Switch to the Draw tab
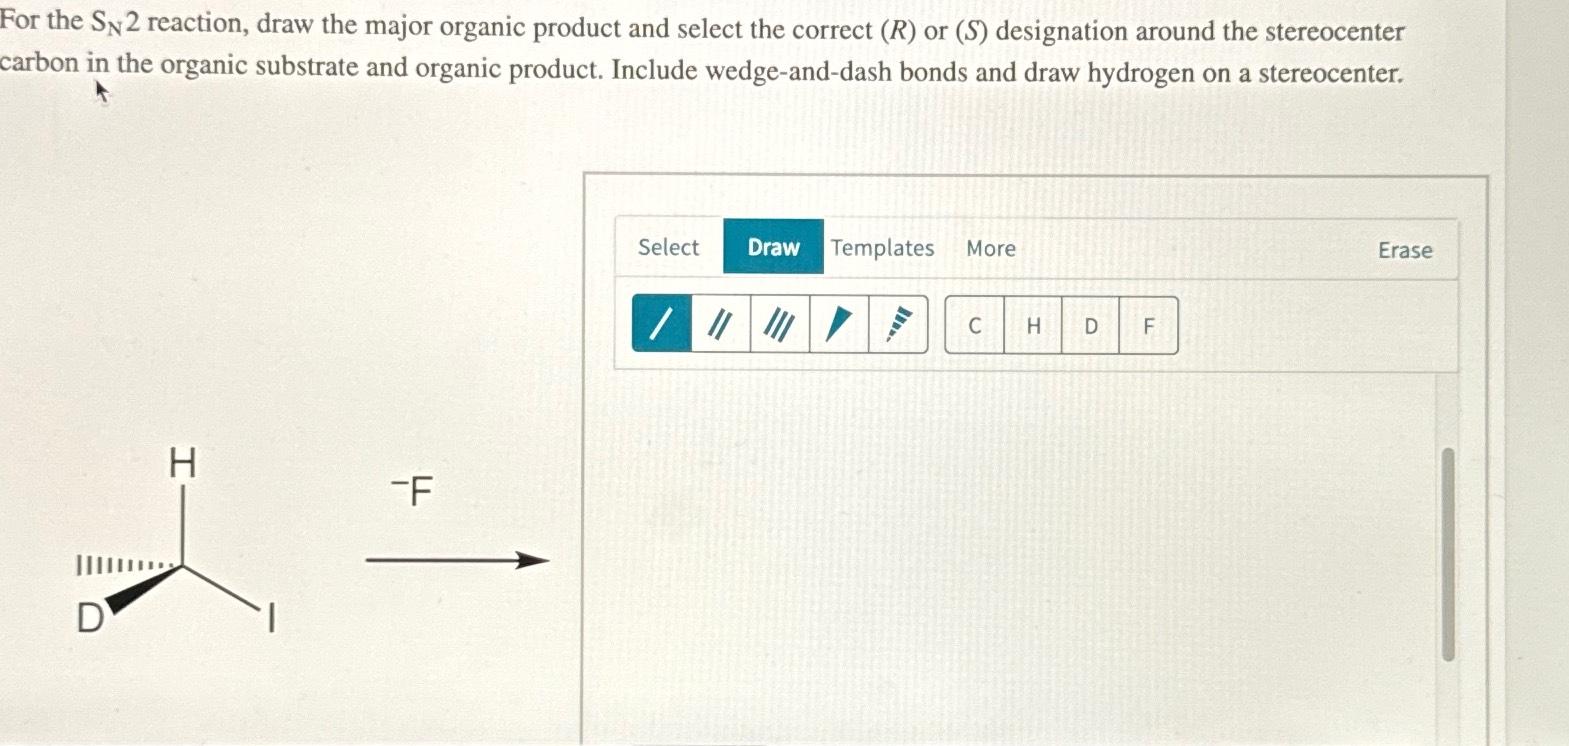 tap(773, 248)
